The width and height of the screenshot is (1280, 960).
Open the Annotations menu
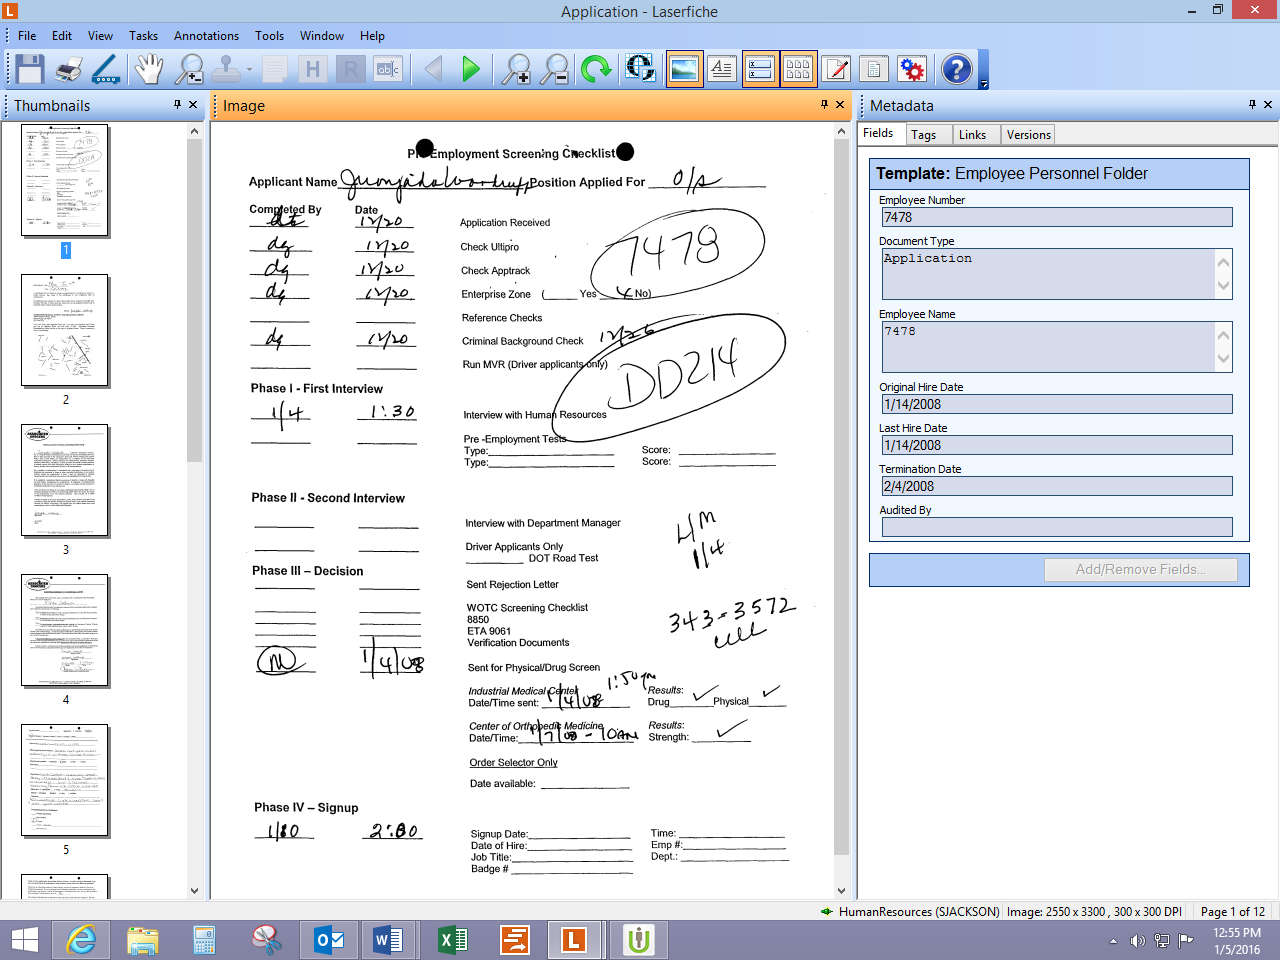pos(206,35)
